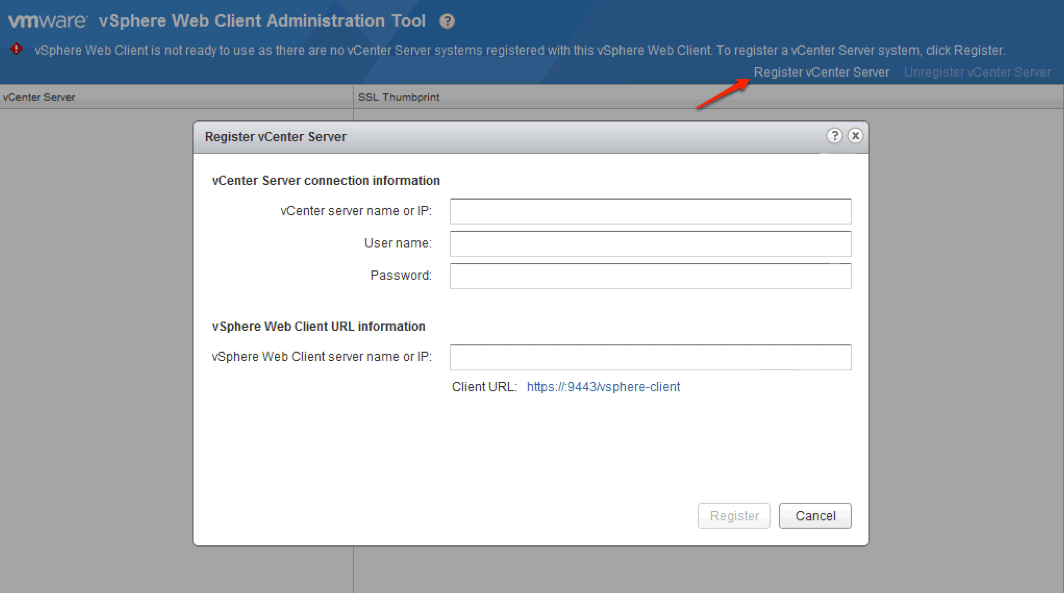1064x593 pixels.
Task: Focus the Password field
Action: point(650,276)
